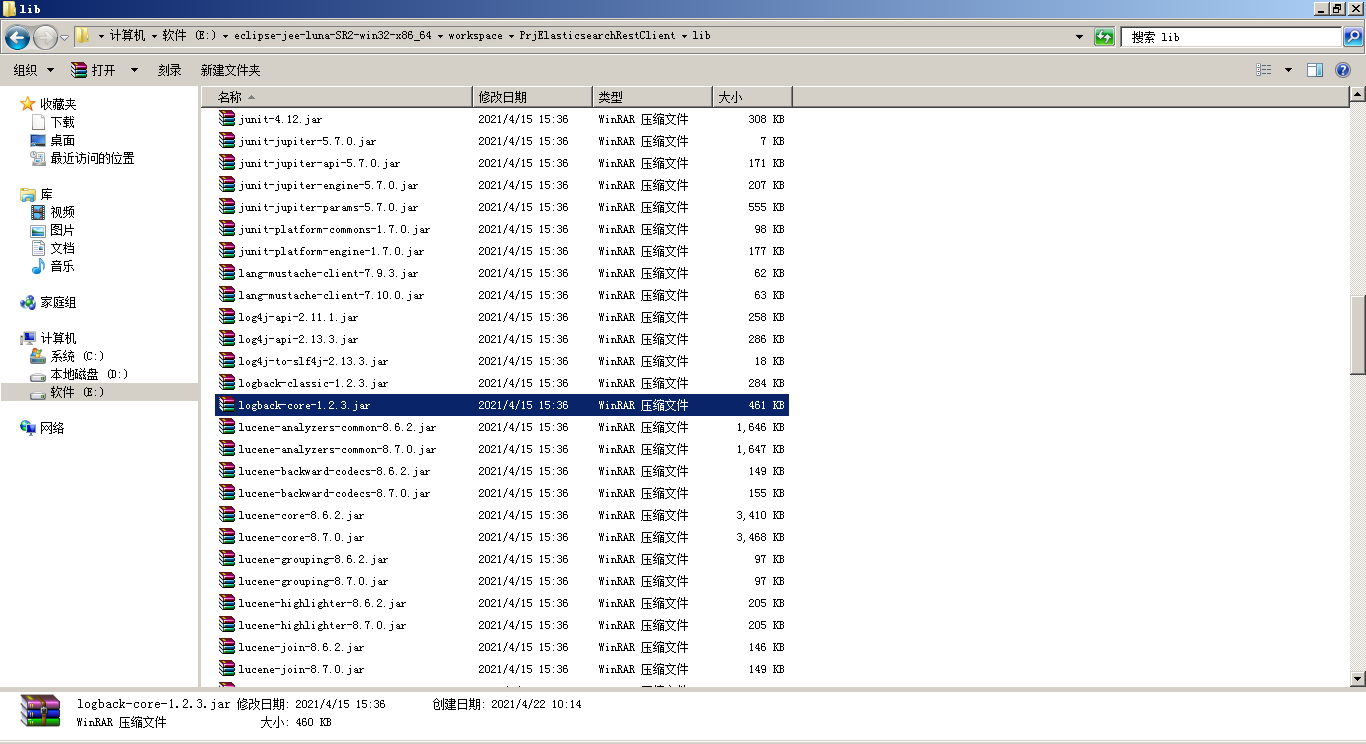Open Help via the question mark icon

pyautogui.click(x=1344, y=69)
